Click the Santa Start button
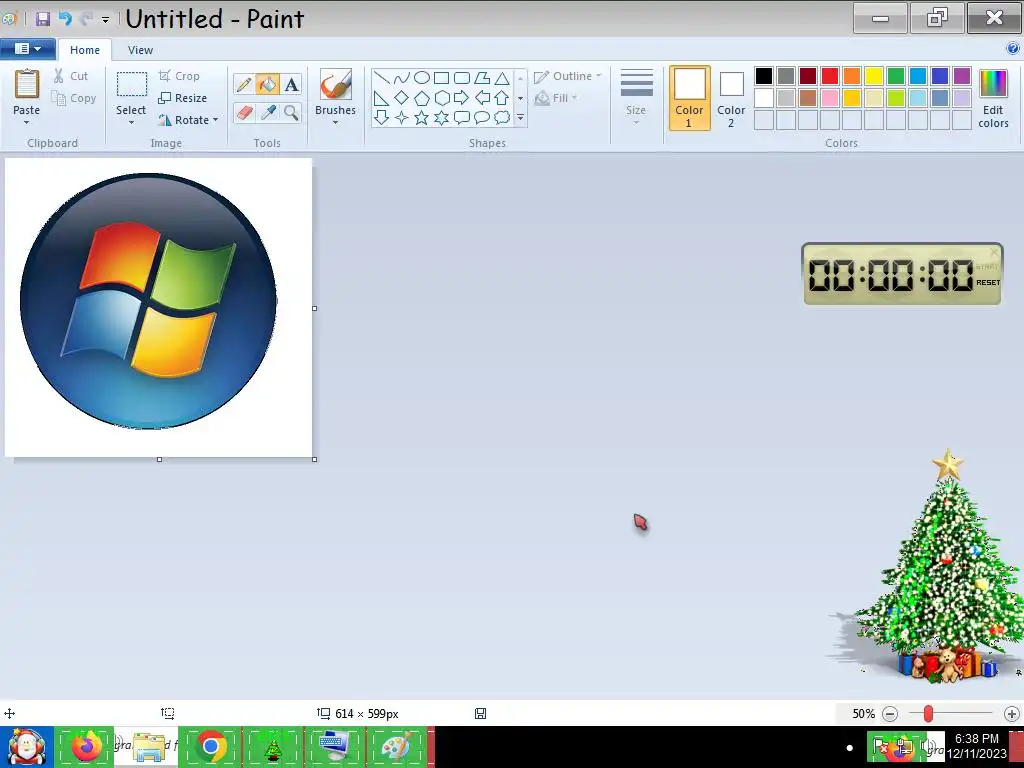This screenshot has width=1024, height=768. 26,746
